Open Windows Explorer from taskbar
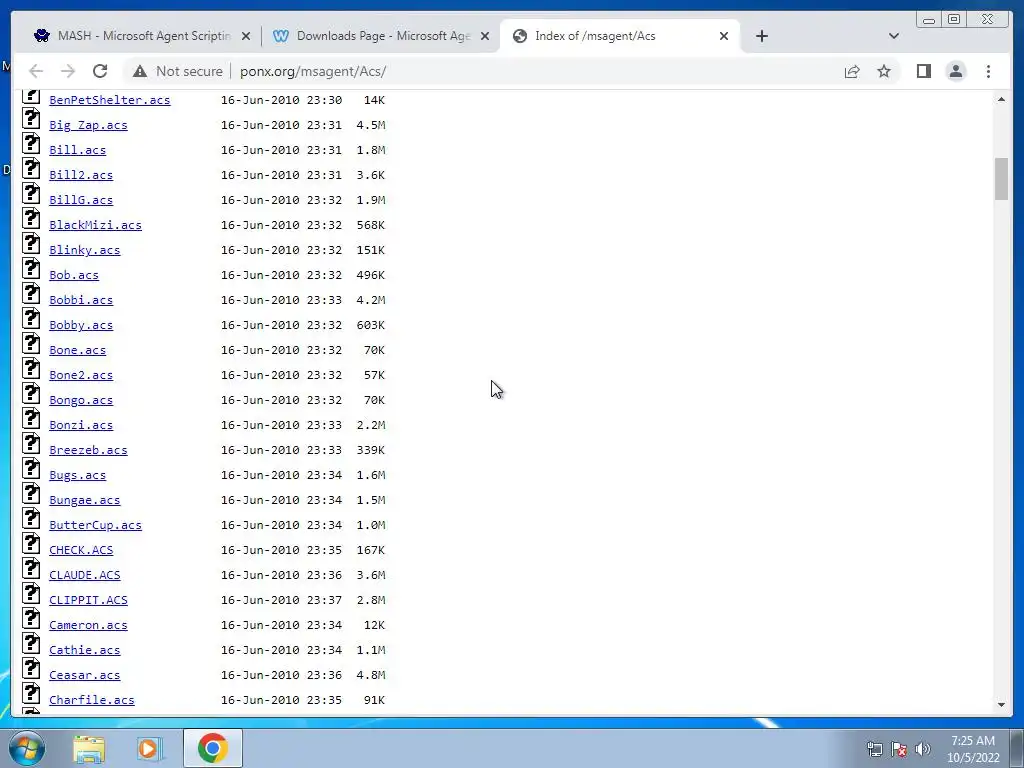 89,749
